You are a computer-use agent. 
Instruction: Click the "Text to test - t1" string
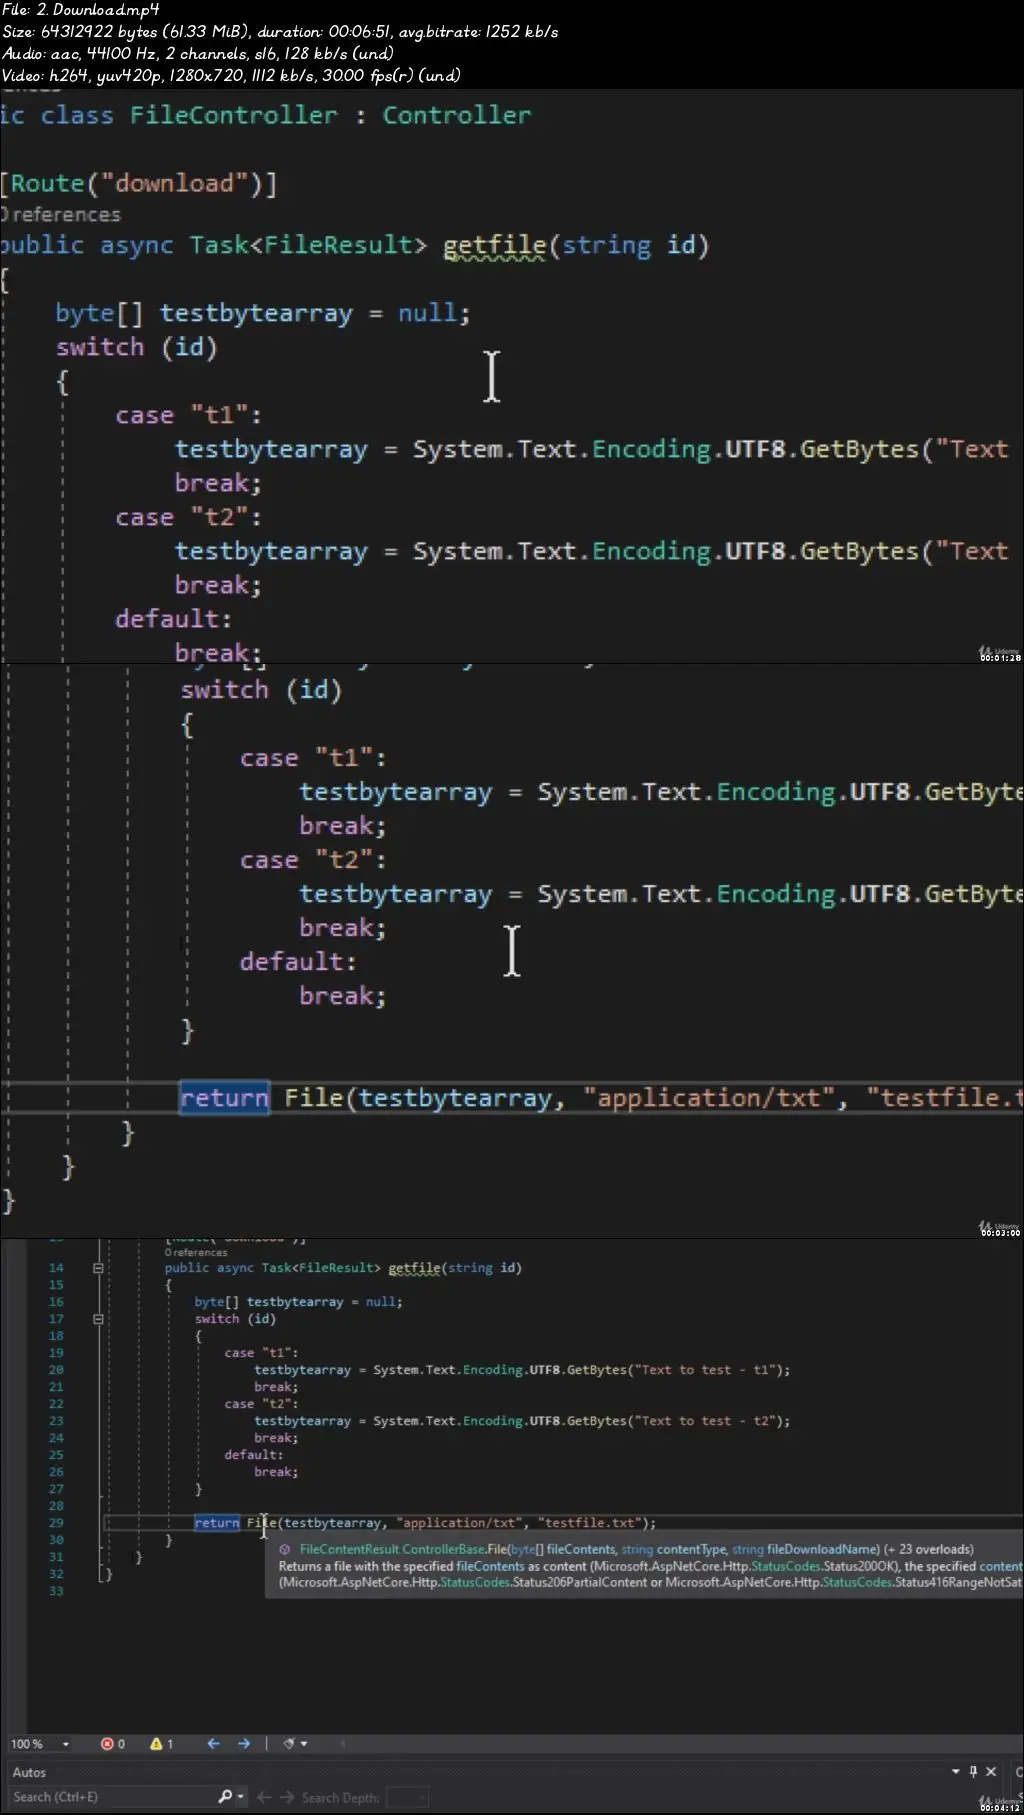(705, 1370)
